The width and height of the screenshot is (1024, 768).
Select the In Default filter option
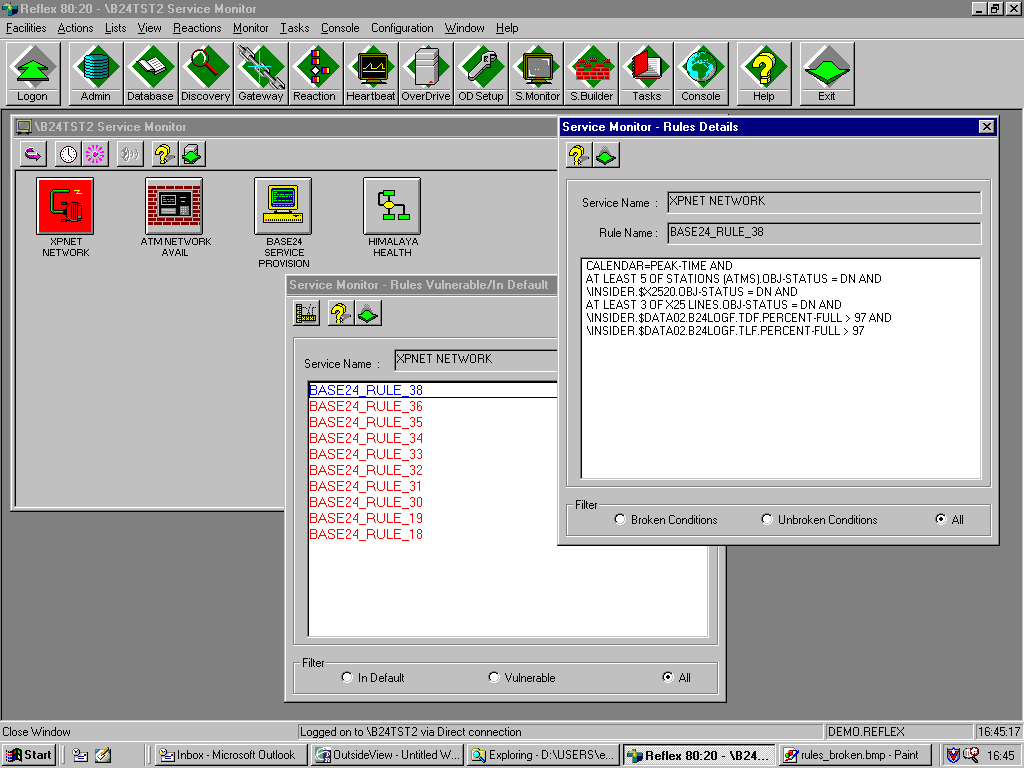tap(348, 678)
